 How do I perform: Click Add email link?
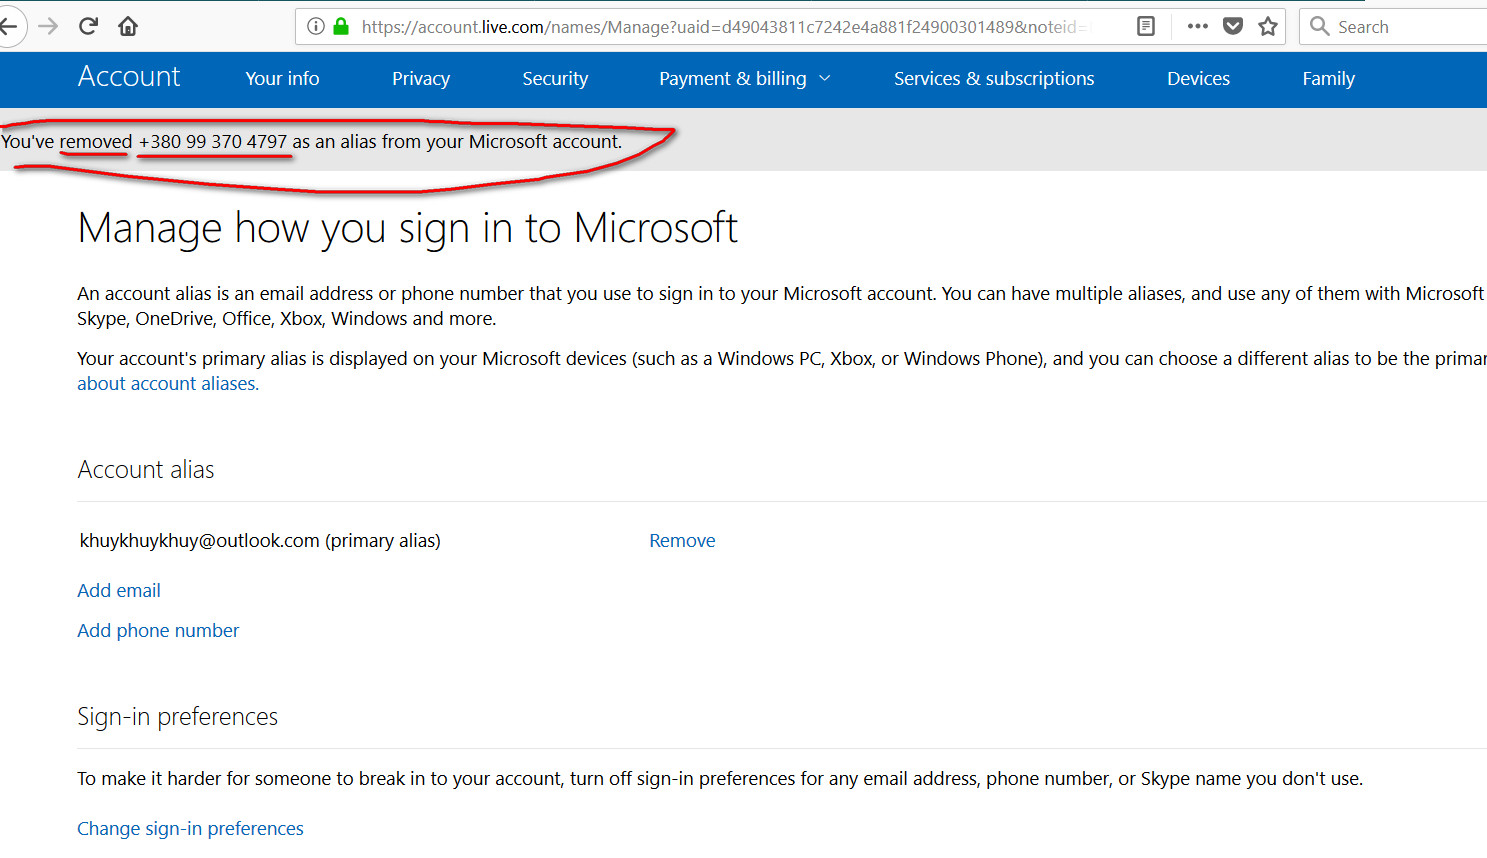119,590
